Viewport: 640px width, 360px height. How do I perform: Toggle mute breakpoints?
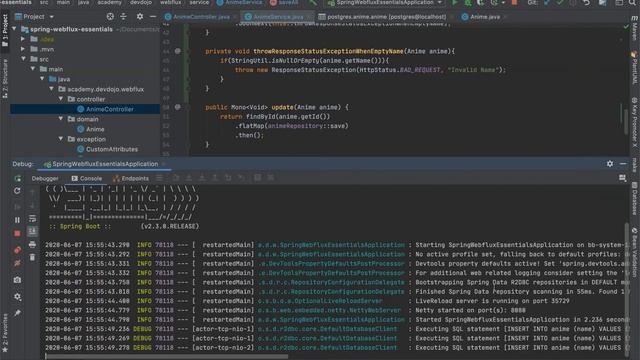tap(17, 263)
